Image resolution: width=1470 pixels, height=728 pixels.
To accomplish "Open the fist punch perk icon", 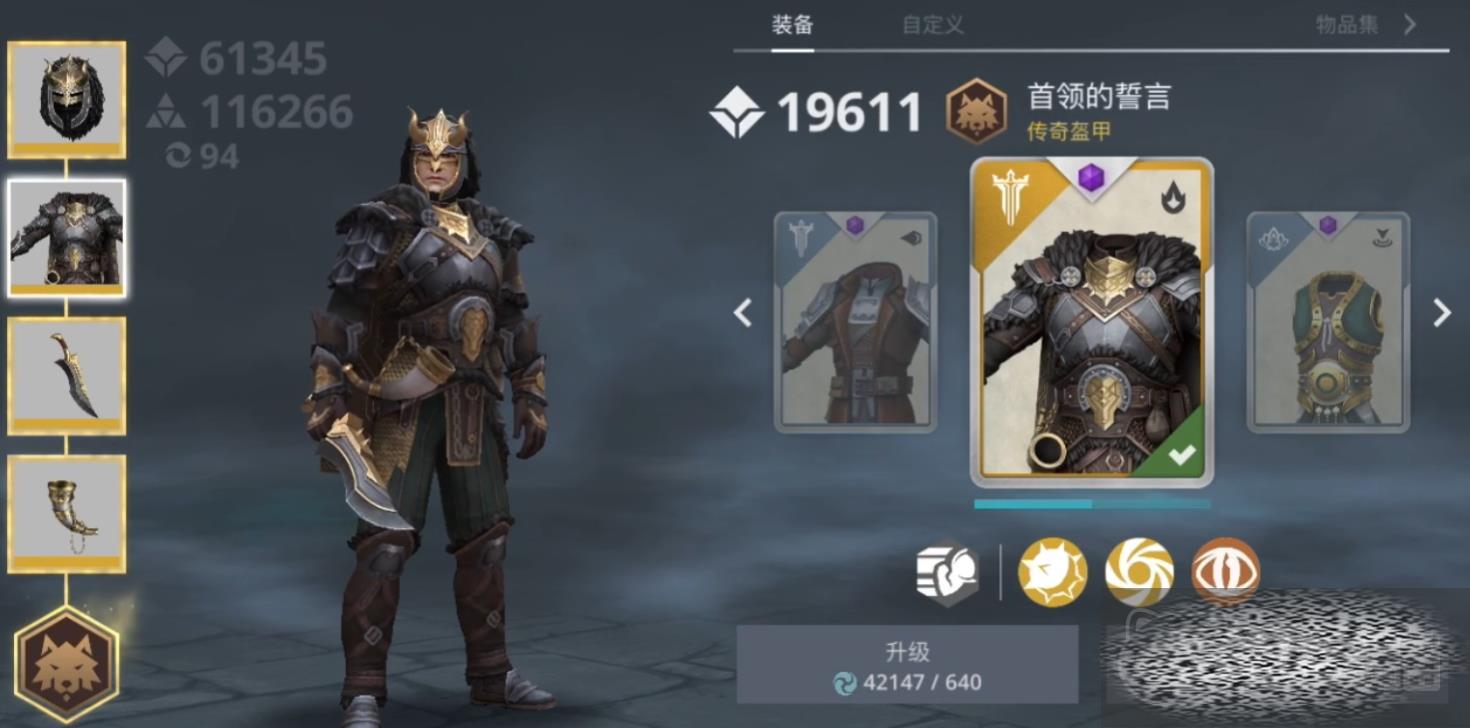I will 947,573.
